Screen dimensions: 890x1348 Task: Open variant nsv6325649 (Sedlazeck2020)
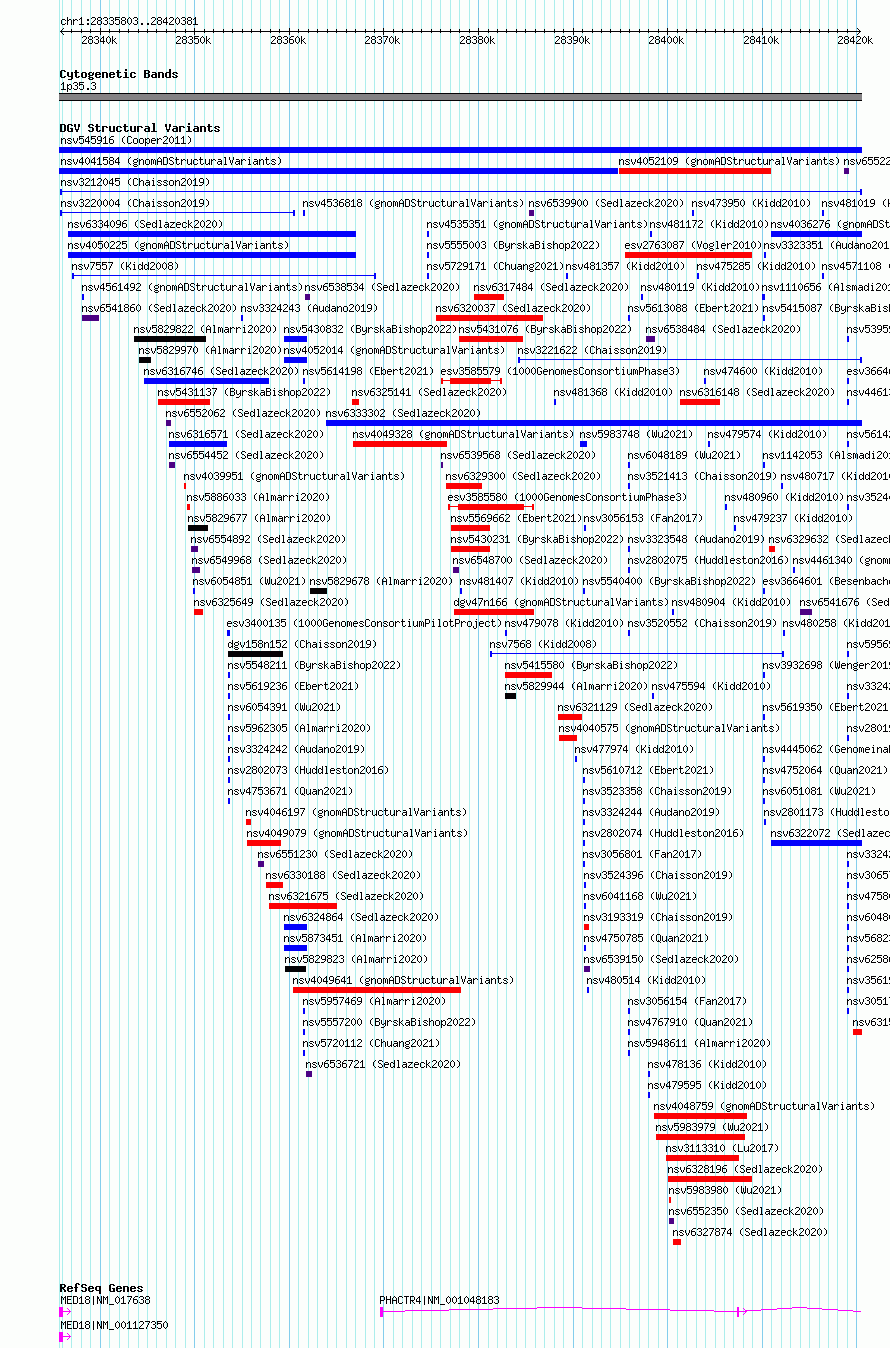272,602
